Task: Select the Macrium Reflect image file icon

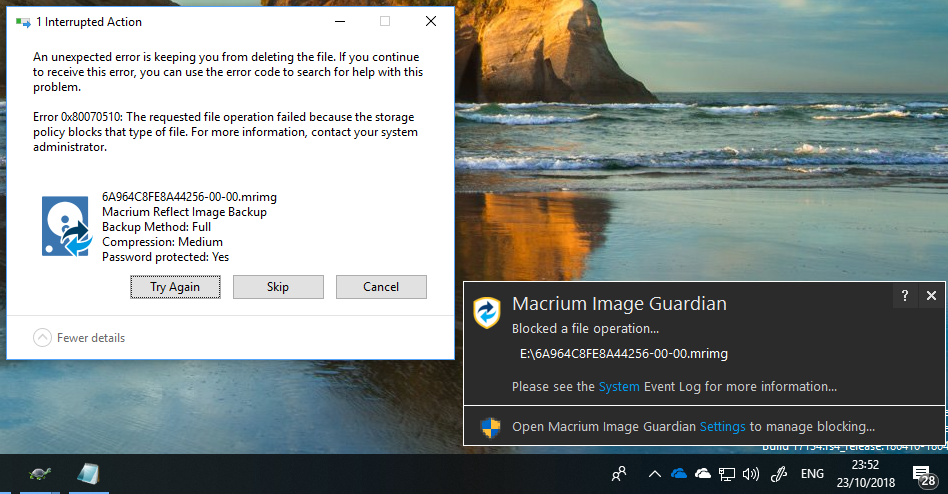Action: click(67, 226)
